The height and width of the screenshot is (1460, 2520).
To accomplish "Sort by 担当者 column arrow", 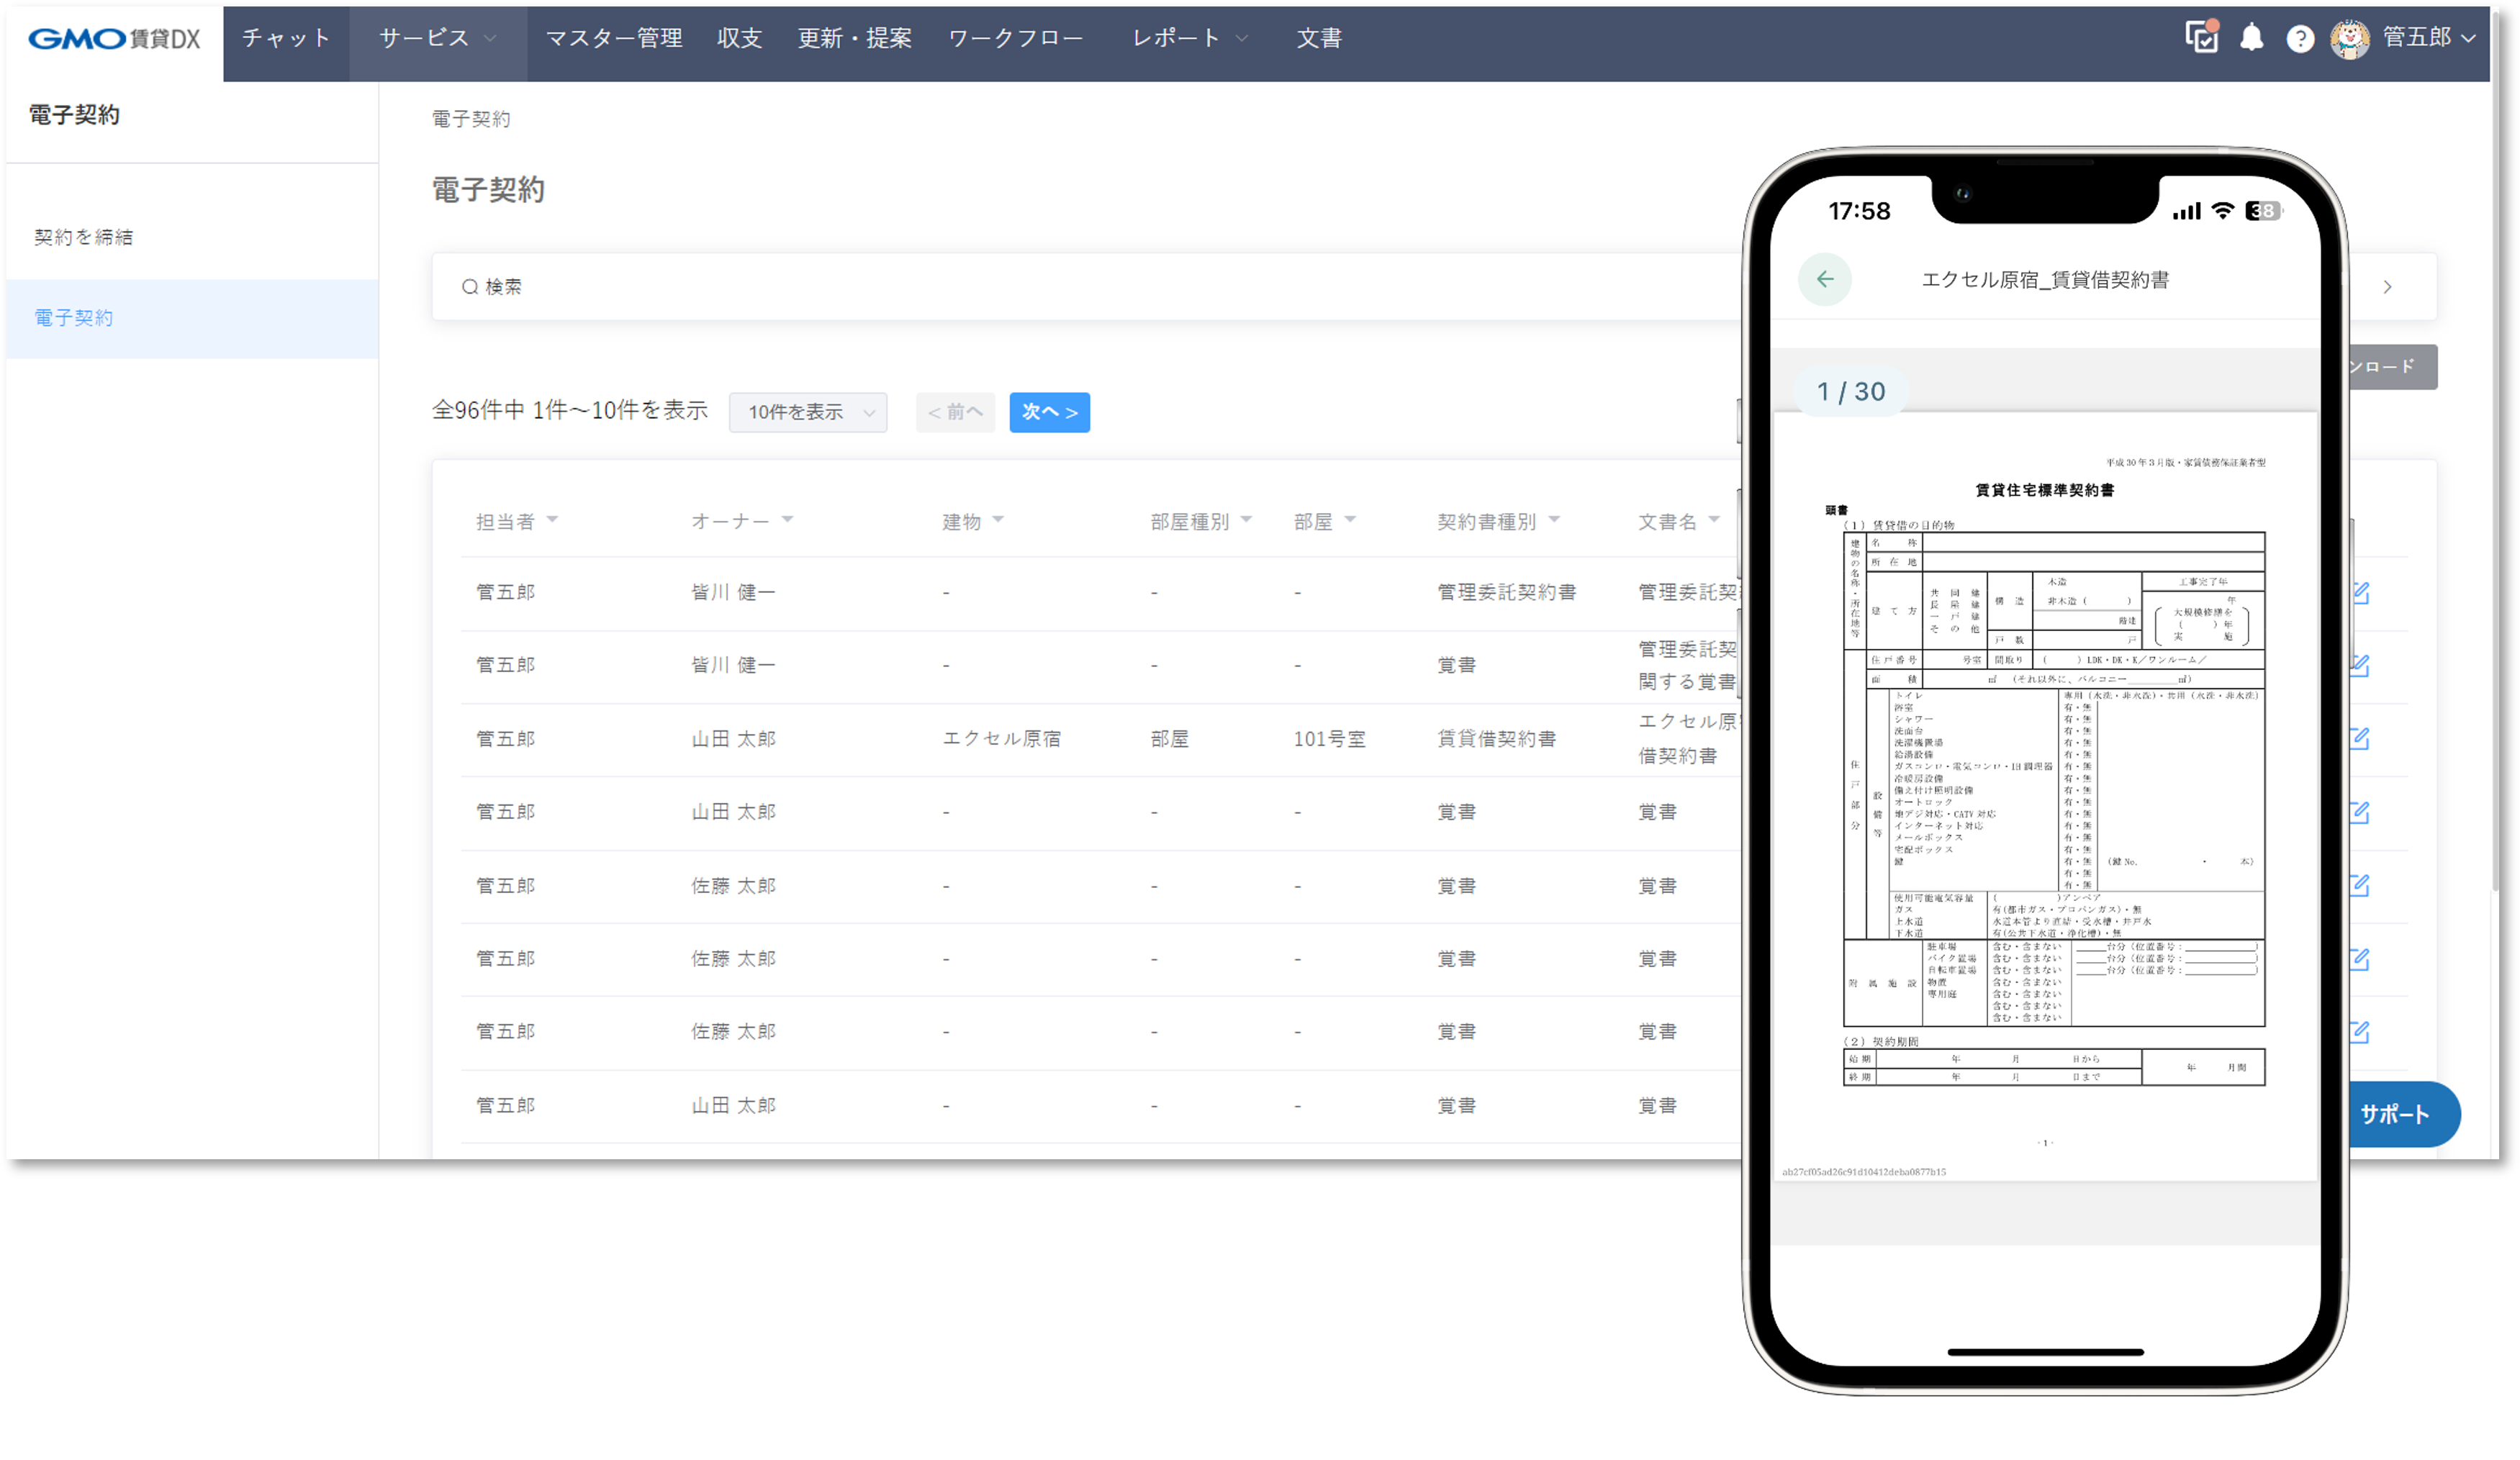I will coord(553,519).
